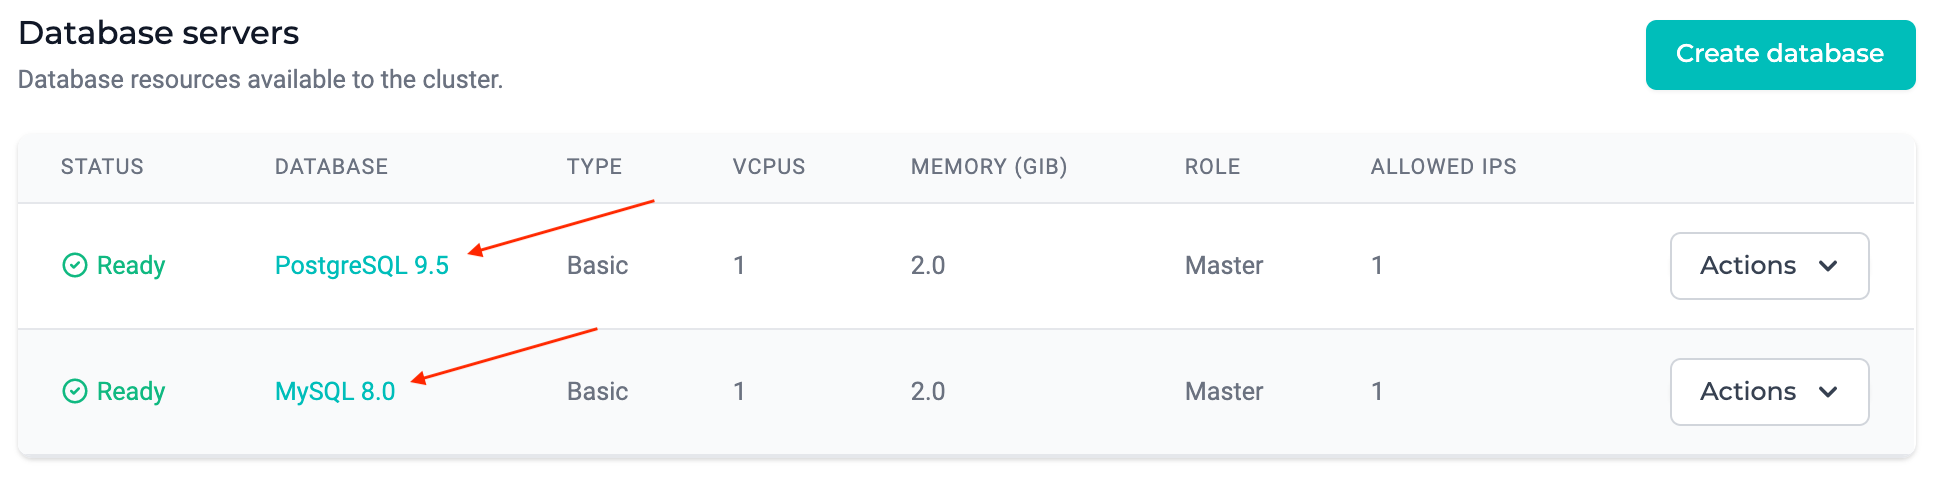Open the MySQL 8.0 database link
This screenshot has width=1940, height=480.
coord(335,391)
